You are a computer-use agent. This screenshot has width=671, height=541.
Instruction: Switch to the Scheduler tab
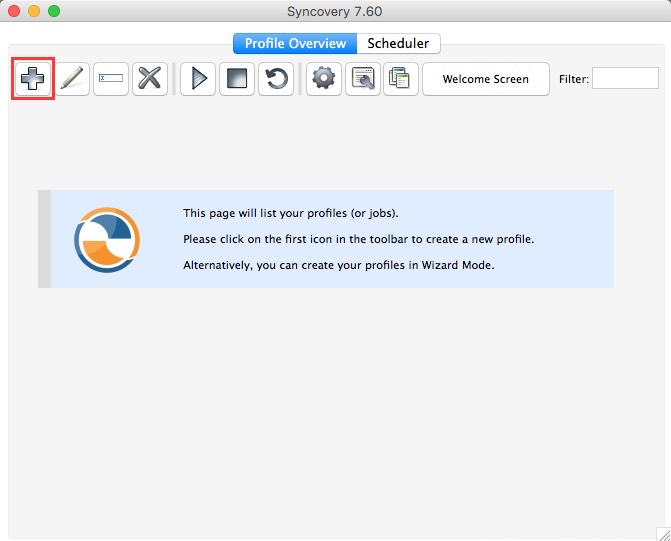pyautogui.click(x=398, y=44)
